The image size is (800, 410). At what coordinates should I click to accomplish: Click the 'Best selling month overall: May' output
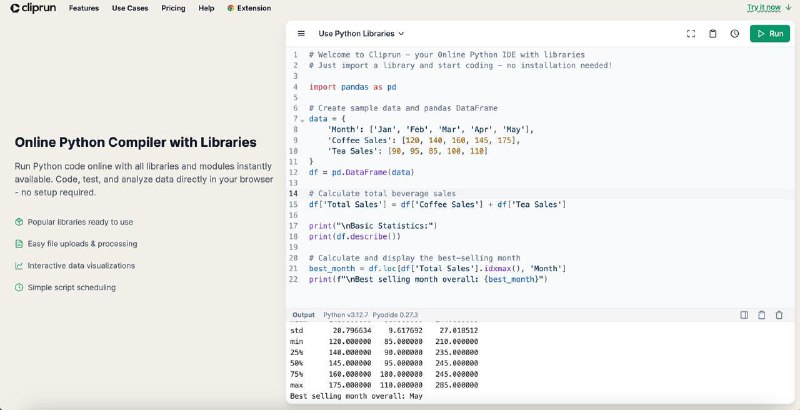click(x=356, y=396)
